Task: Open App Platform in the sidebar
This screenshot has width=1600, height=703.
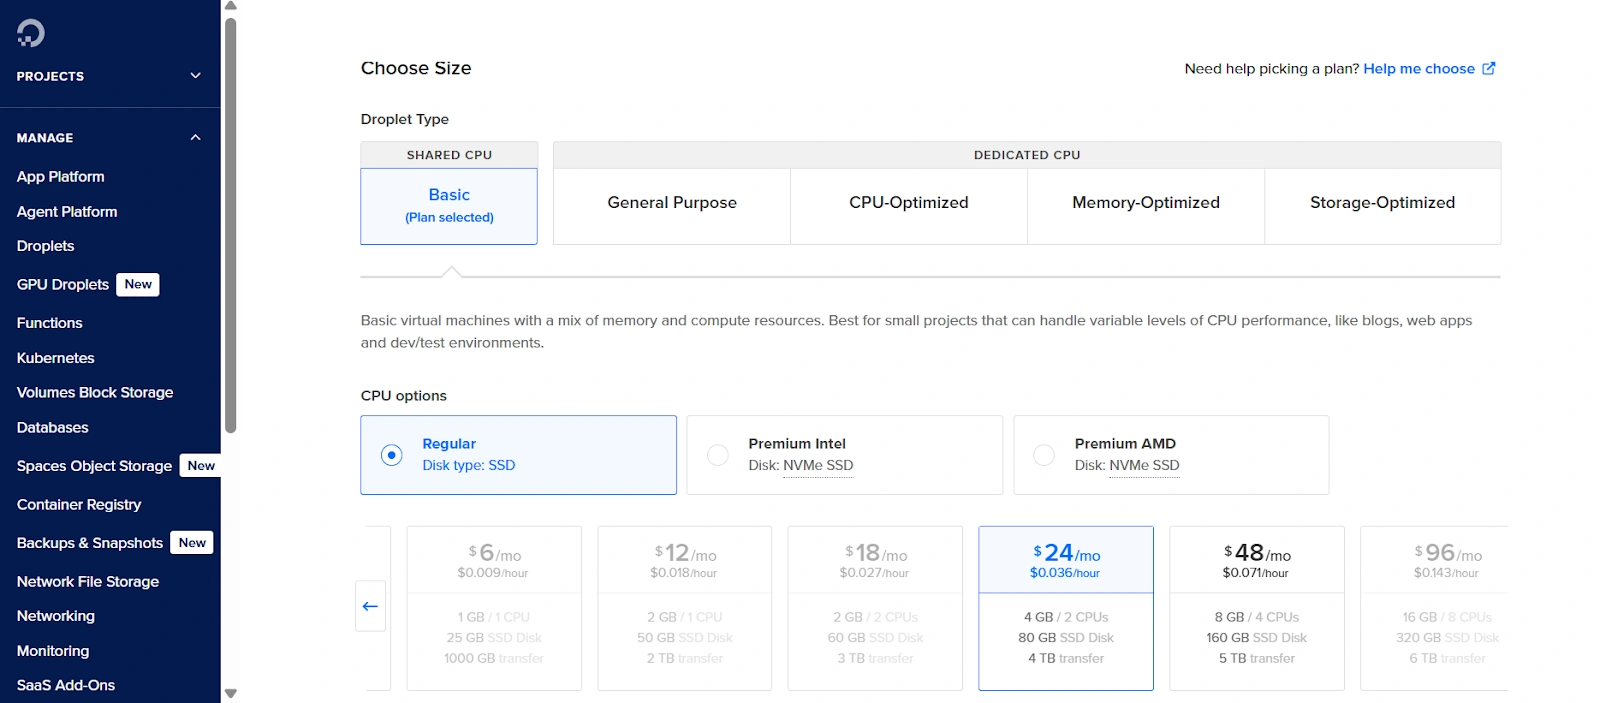Action: [61, 176]
